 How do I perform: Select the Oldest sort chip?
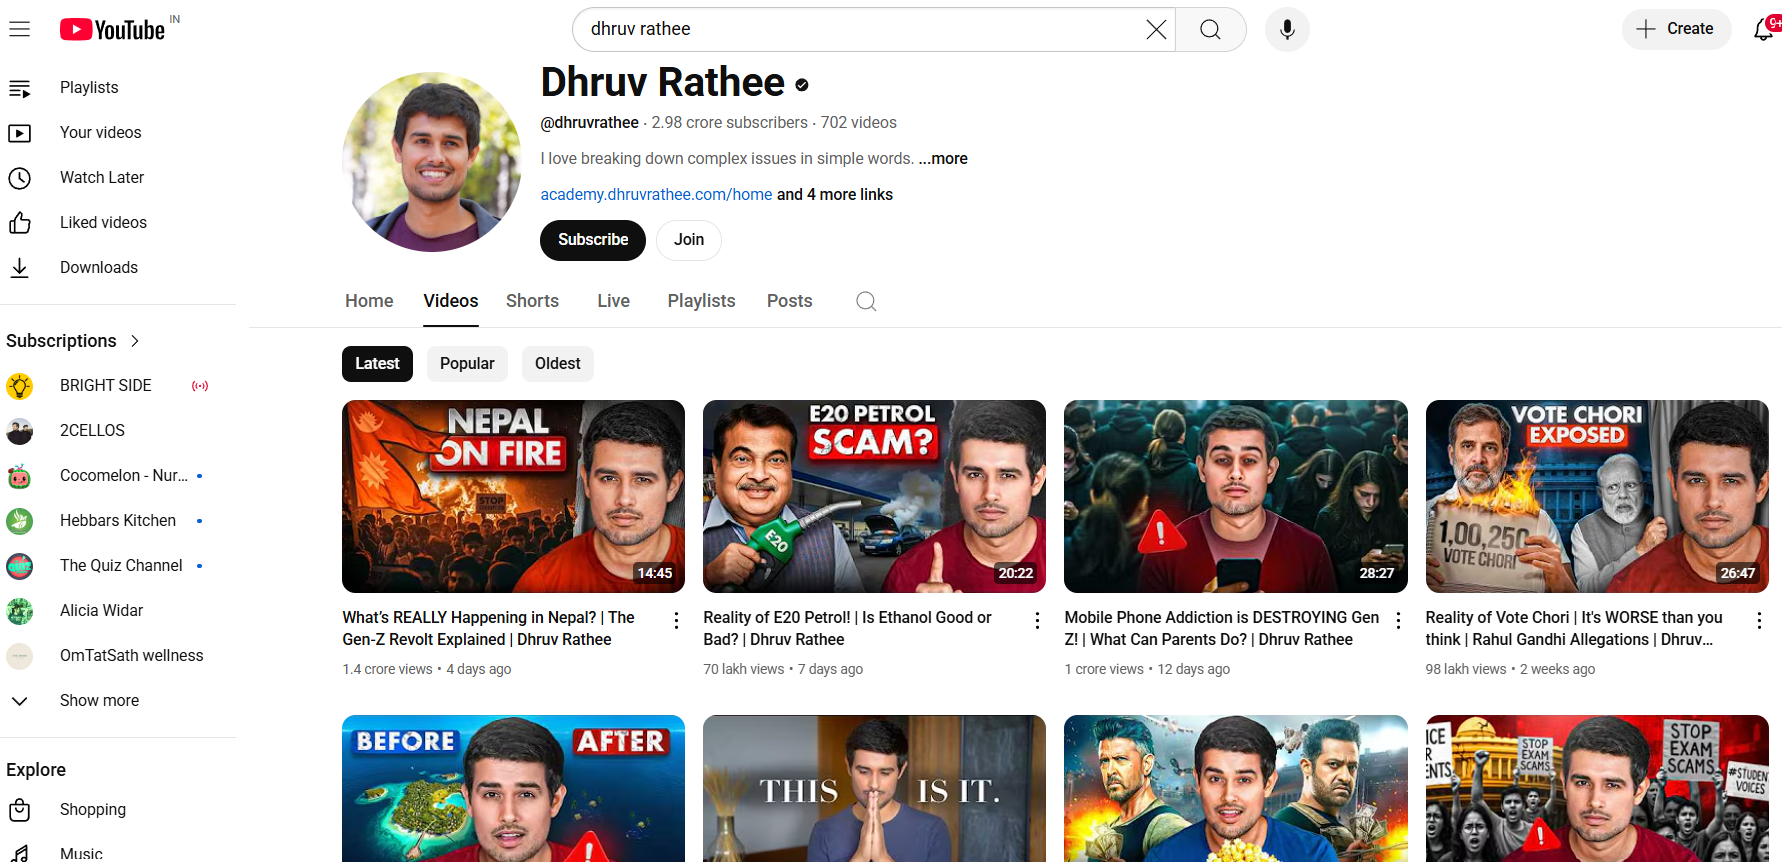point(558,364)
